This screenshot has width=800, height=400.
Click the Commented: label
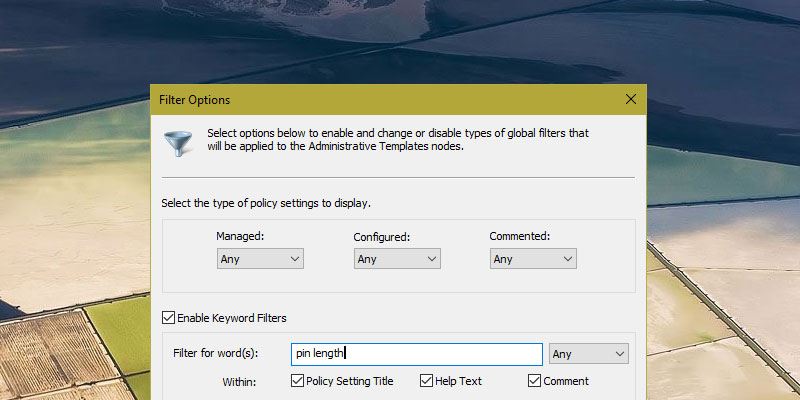520,237
